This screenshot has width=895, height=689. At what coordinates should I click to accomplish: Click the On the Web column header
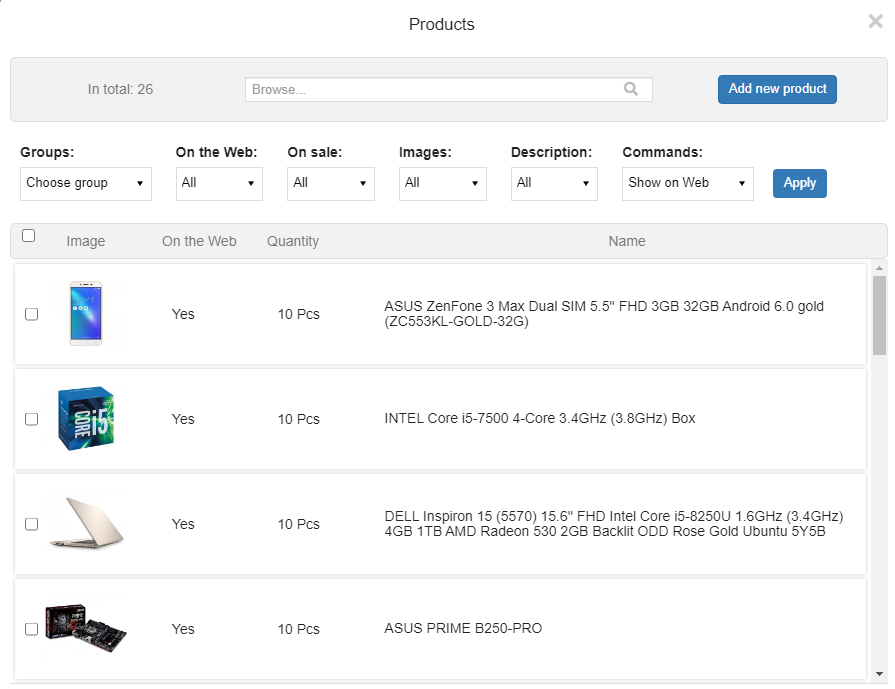pos(199,241)
